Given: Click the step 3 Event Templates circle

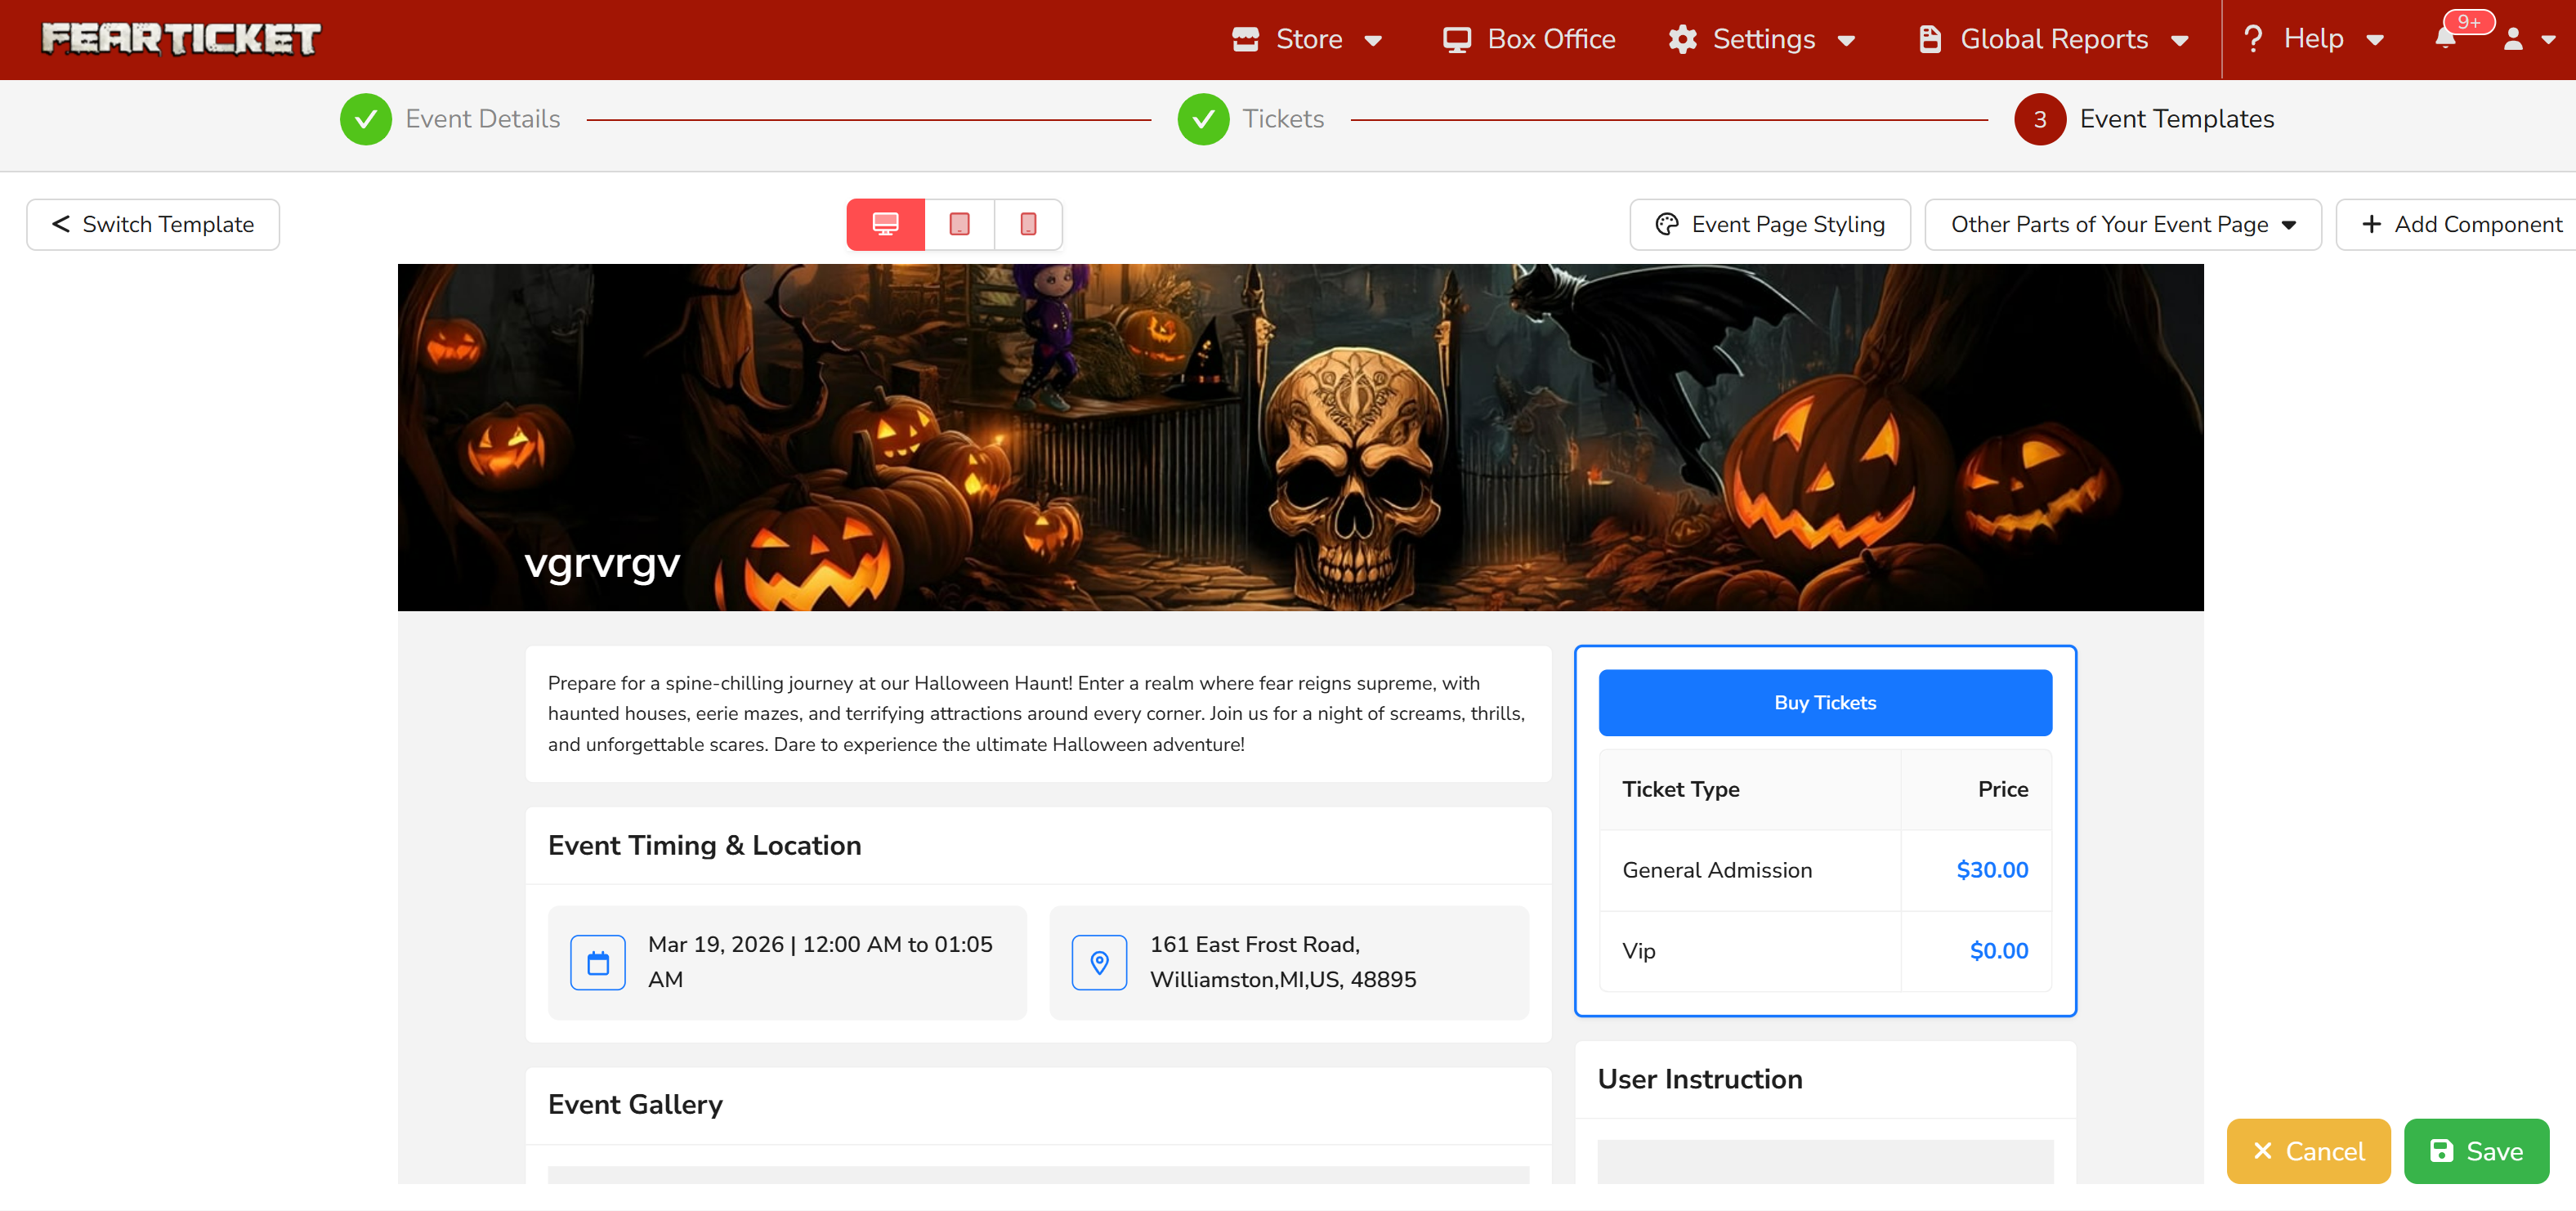Looking at the screenshot, I should [2040, 119].
